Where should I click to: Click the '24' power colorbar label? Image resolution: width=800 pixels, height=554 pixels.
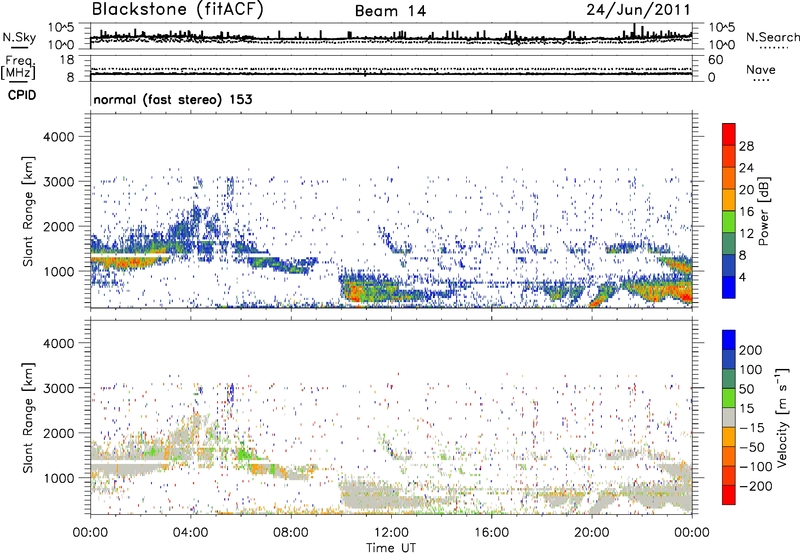pyautogui.click(x=746, y=168)
